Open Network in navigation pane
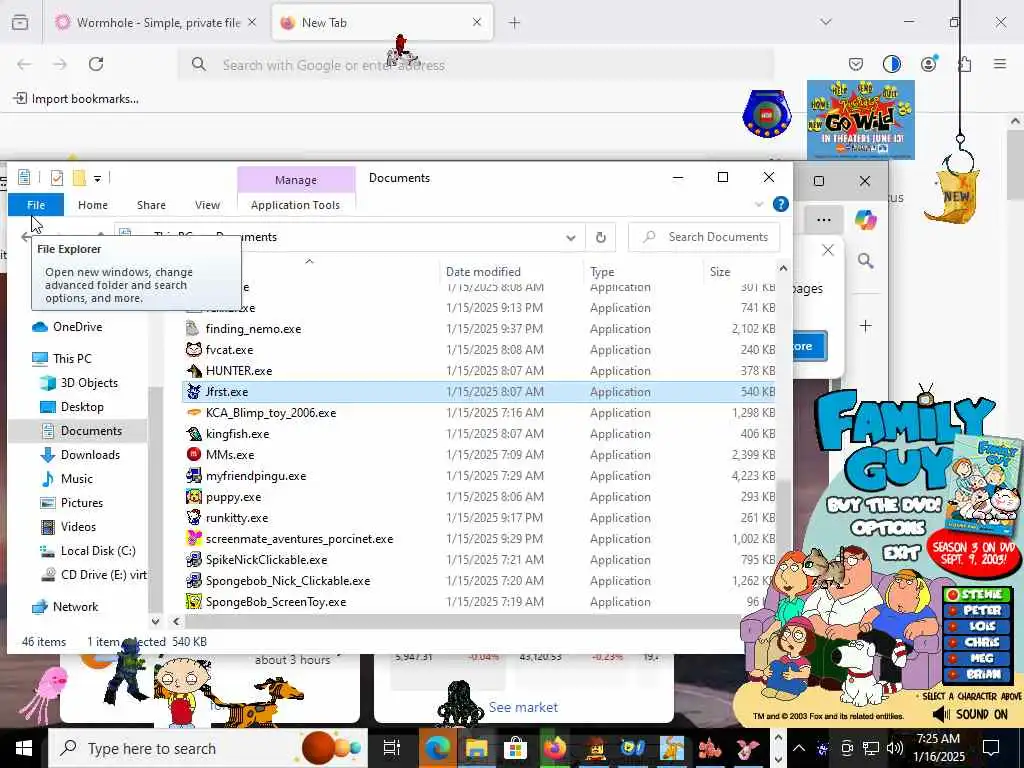 pyautogui.click(x=75, y=607)
